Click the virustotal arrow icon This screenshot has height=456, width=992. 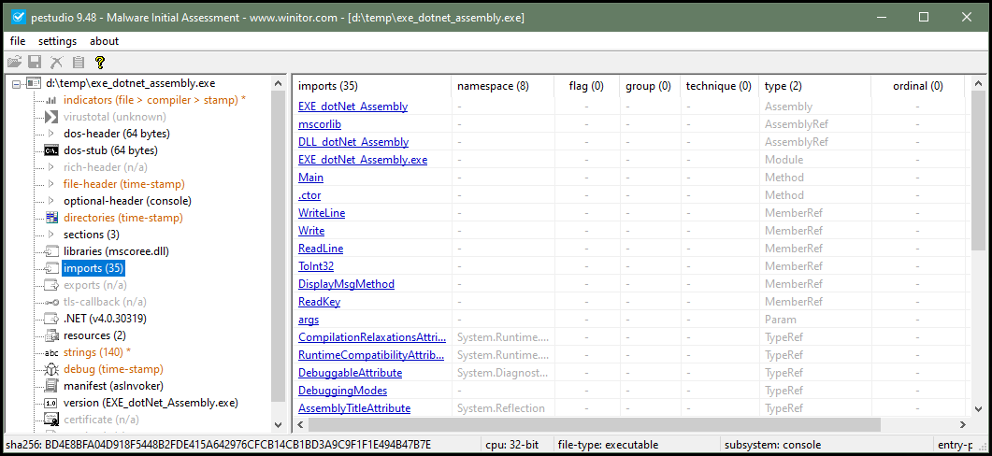[51, 117]
